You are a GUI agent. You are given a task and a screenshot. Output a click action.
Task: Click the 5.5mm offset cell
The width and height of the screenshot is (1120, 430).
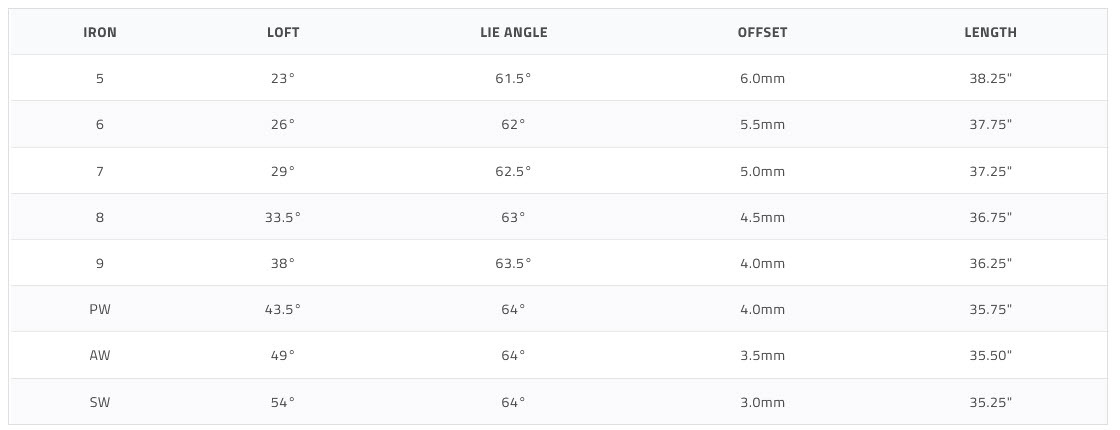pyautogui.click(x=762, y=125)
